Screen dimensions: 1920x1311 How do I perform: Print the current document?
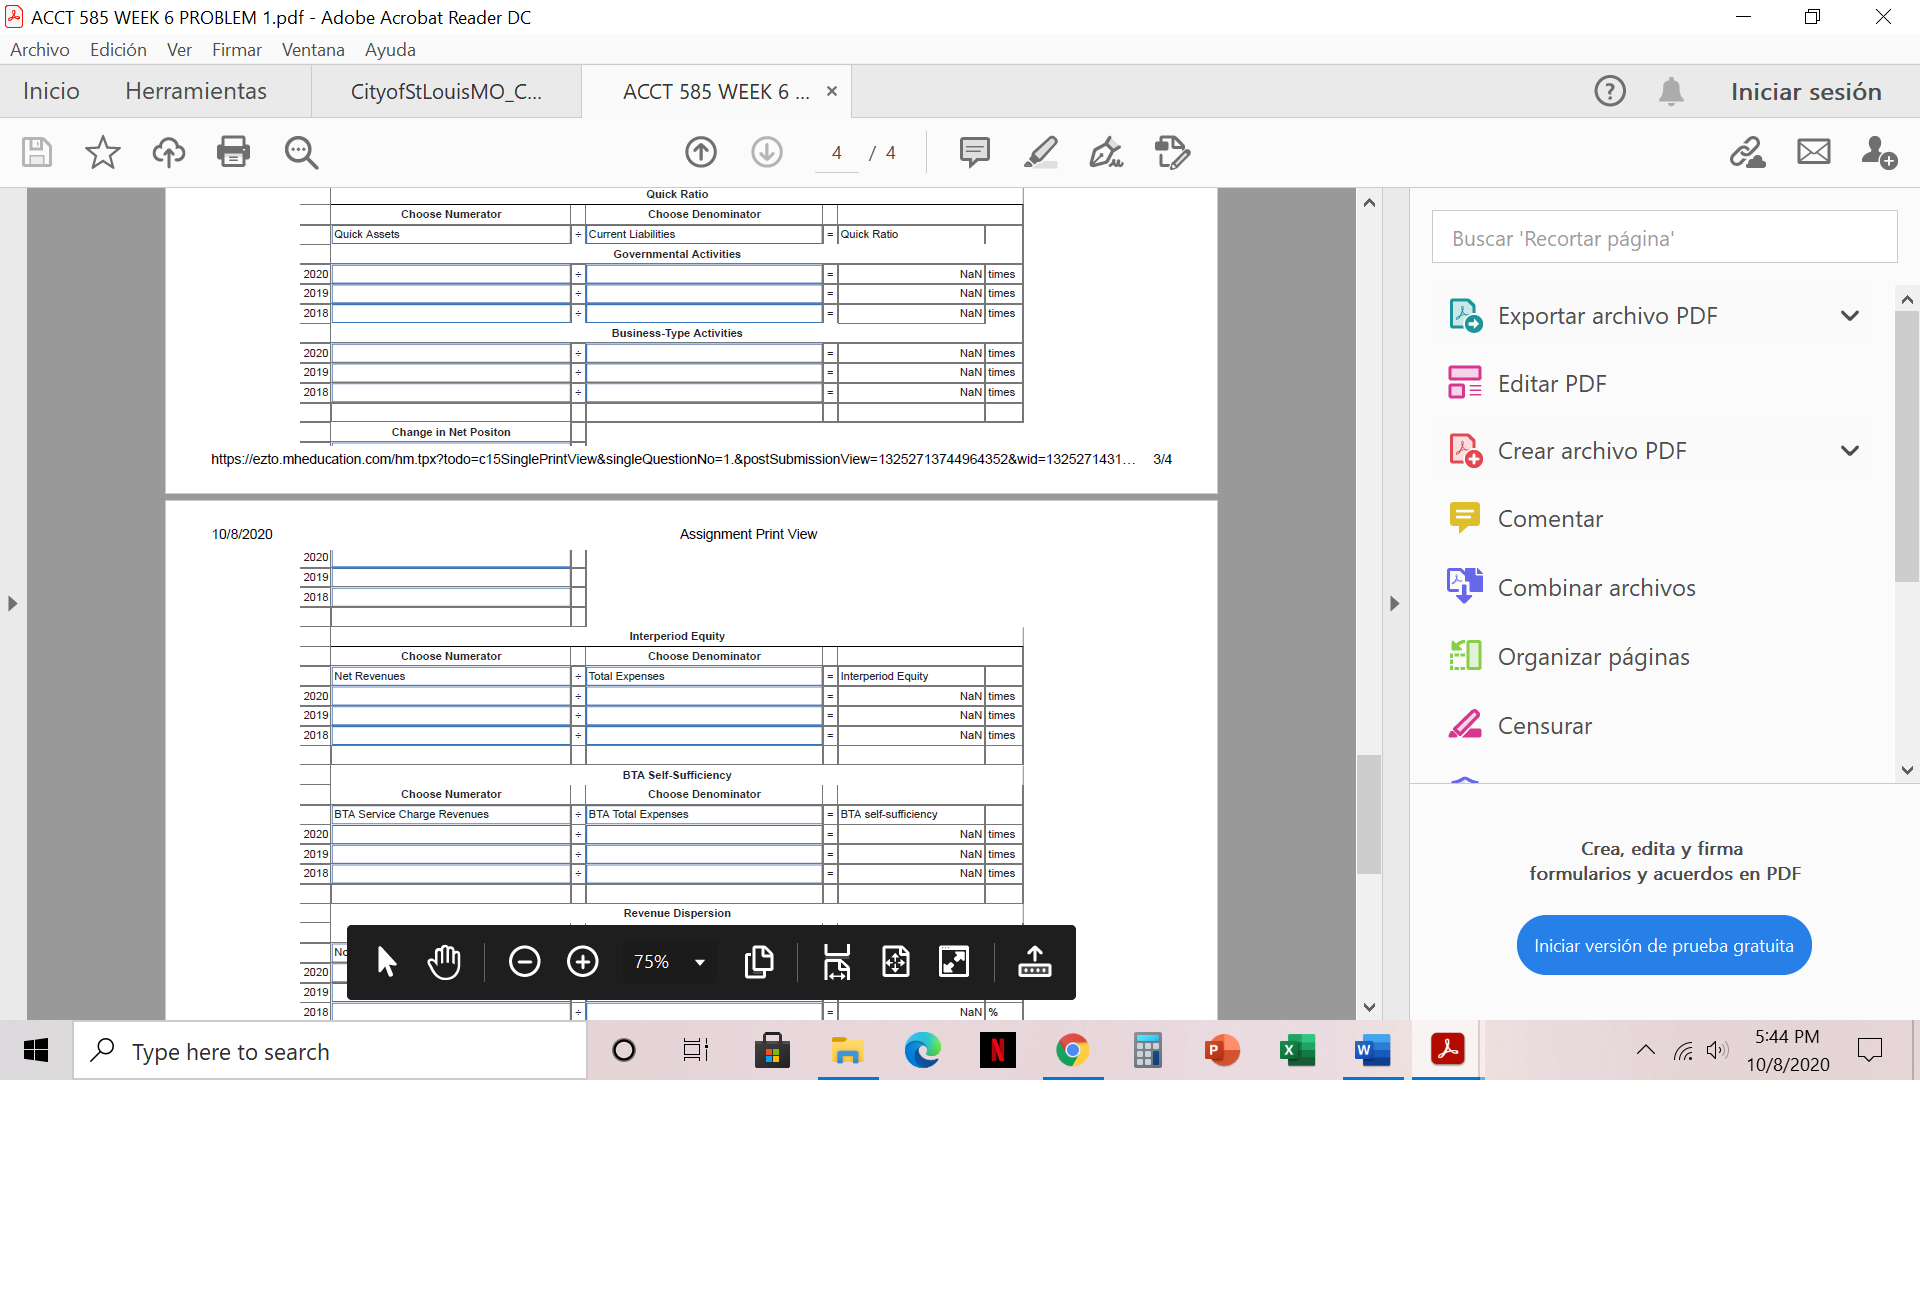[233, 152]
